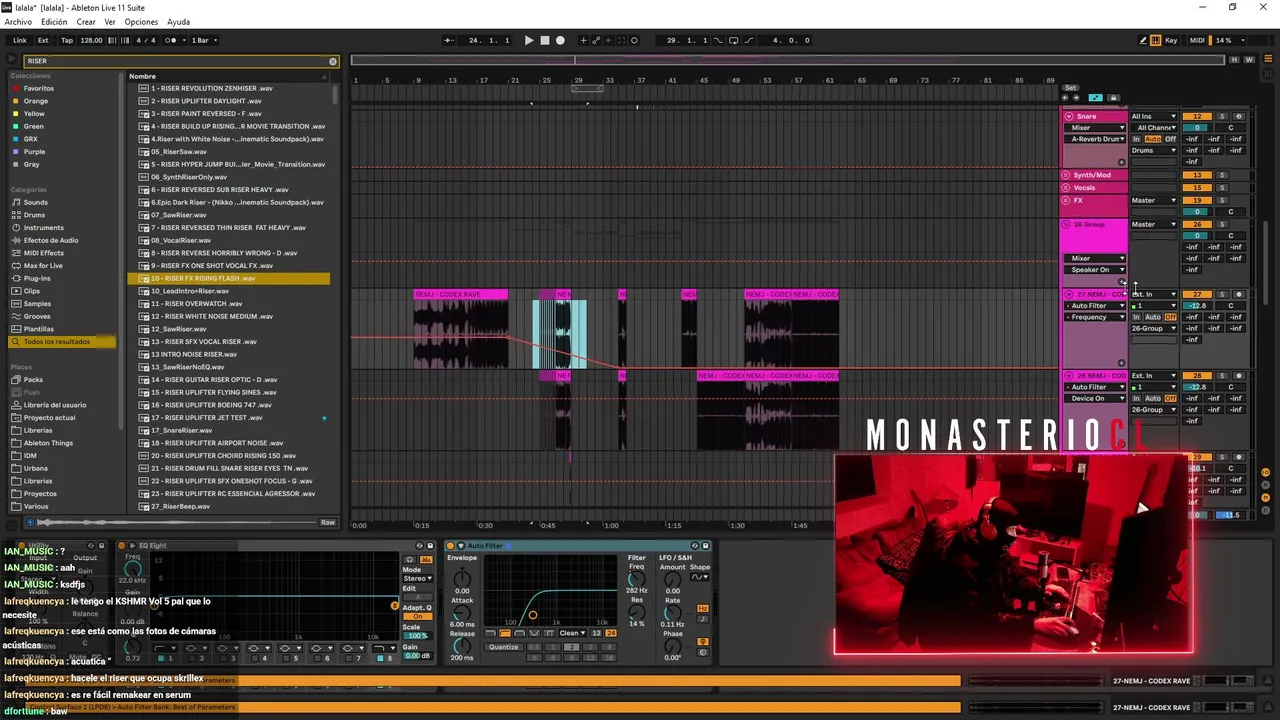Viewport: 1280px width, 720px height.
Task: Open the Crear menu
Action: coord(86,22)
